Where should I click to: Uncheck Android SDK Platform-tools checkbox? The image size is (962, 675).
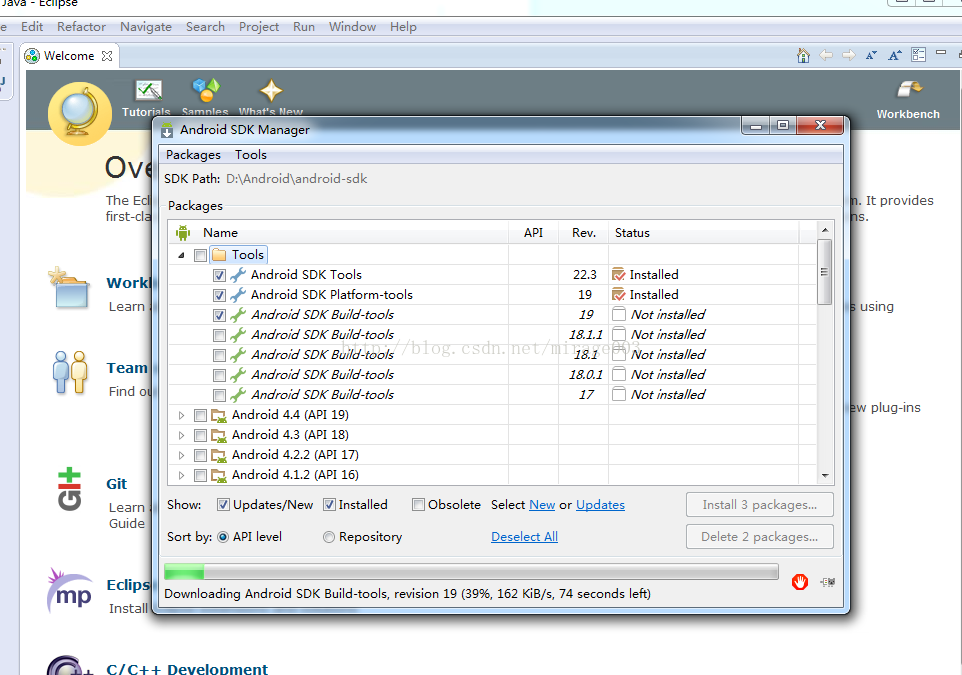tap(219, 295)
